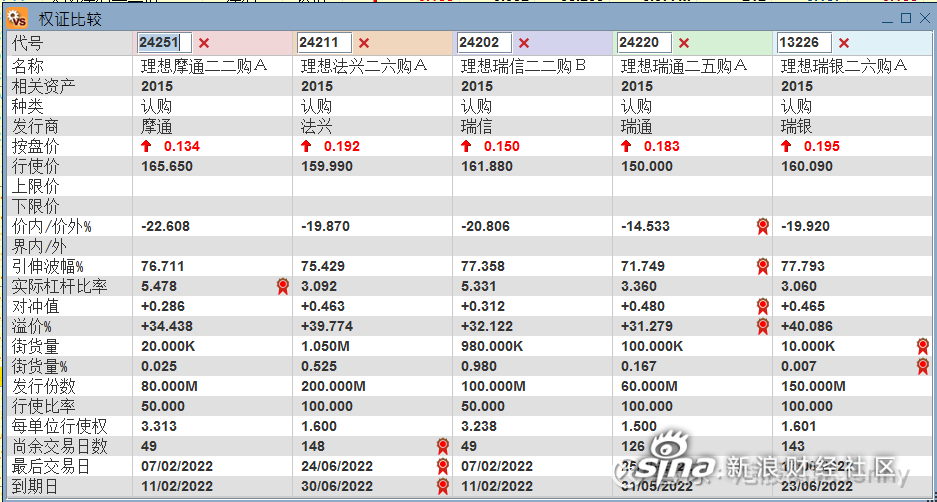This screenshot has width=937, height=502.
Task: Select the name 理想瑞银二六购A
Action: point(844,66)
